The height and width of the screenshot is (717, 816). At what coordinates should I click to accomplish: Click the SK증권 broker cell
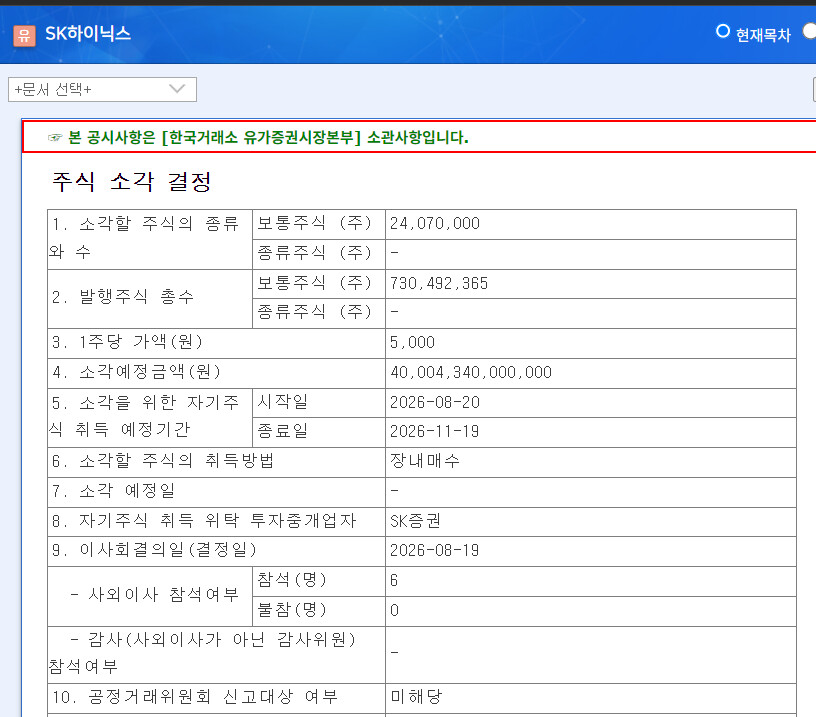pos(591,521)
